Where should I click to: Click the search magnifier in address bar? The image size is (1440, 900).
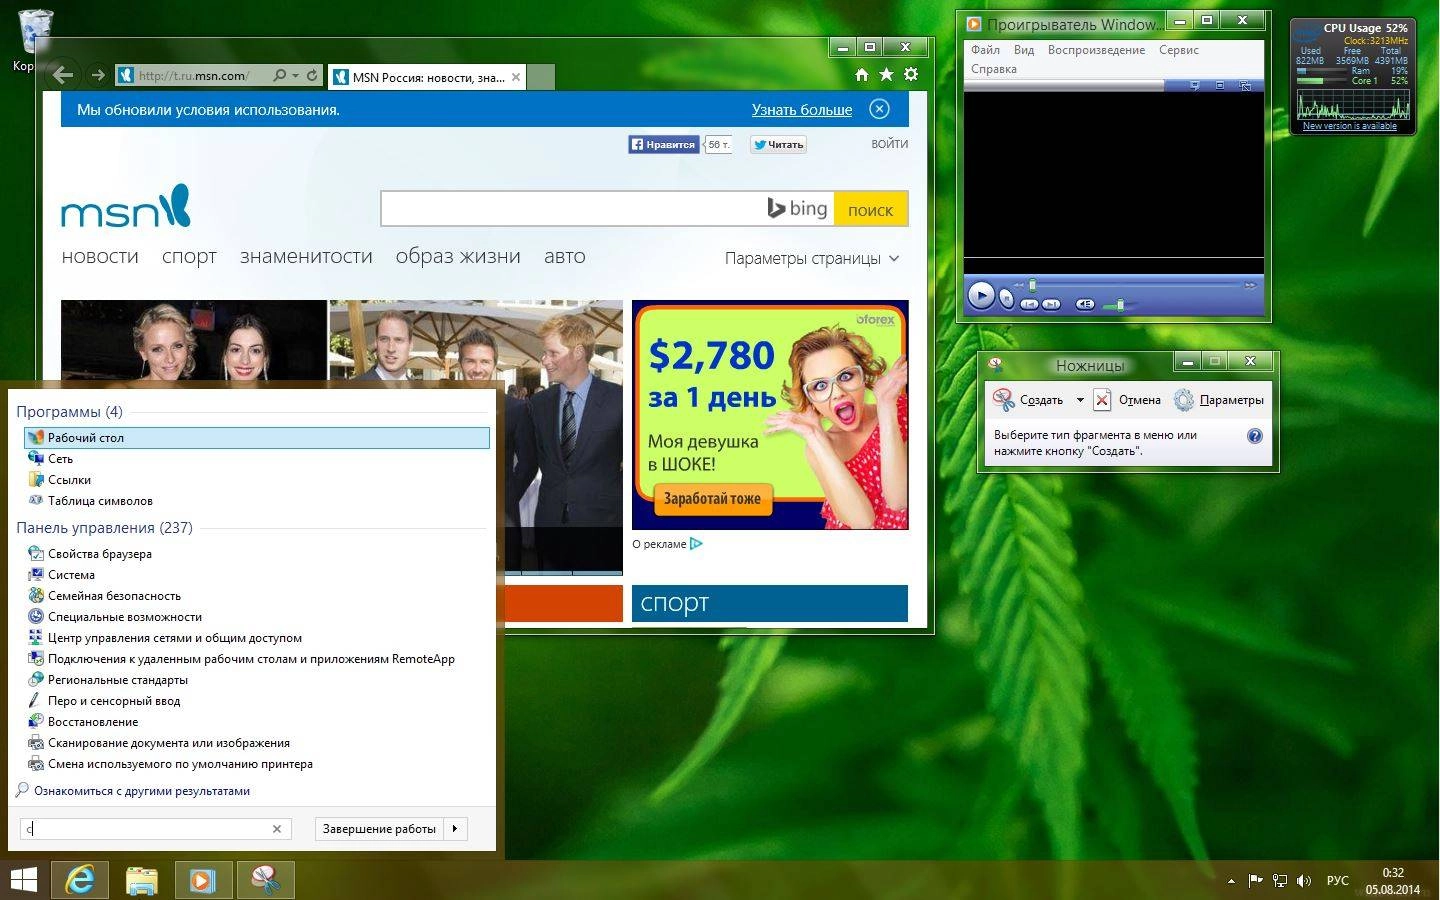280,75
